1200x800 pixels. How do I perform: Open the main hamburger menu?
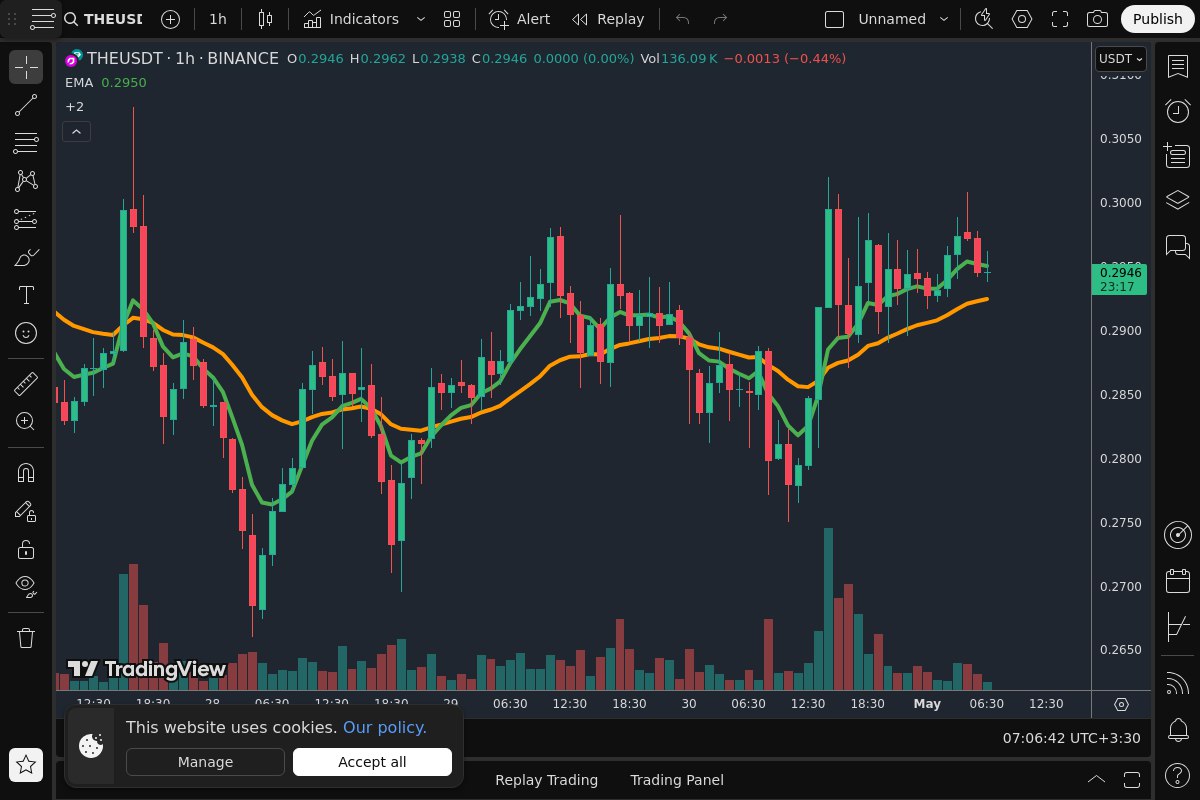[x=42, y=18]
